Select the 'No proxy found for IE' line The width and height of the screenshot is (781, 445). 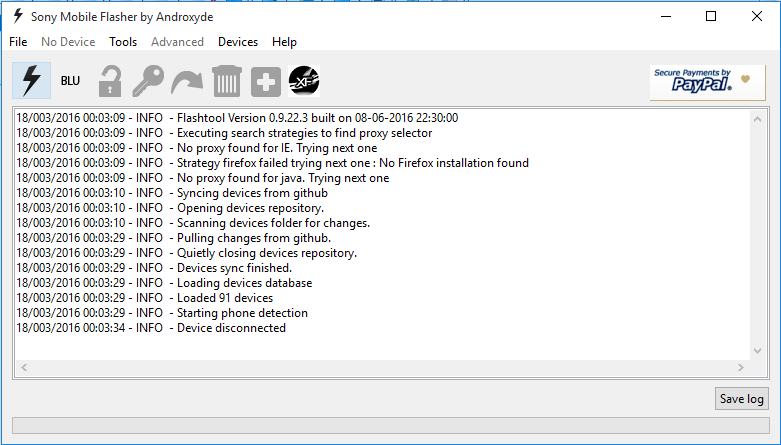197,148
